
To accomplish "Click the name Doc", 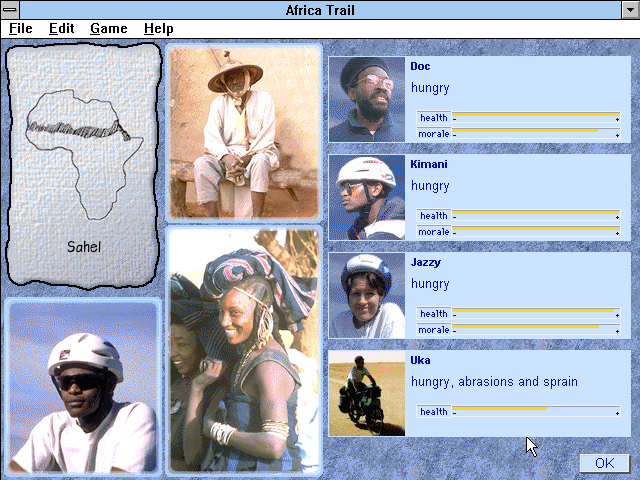I will 420,66.
